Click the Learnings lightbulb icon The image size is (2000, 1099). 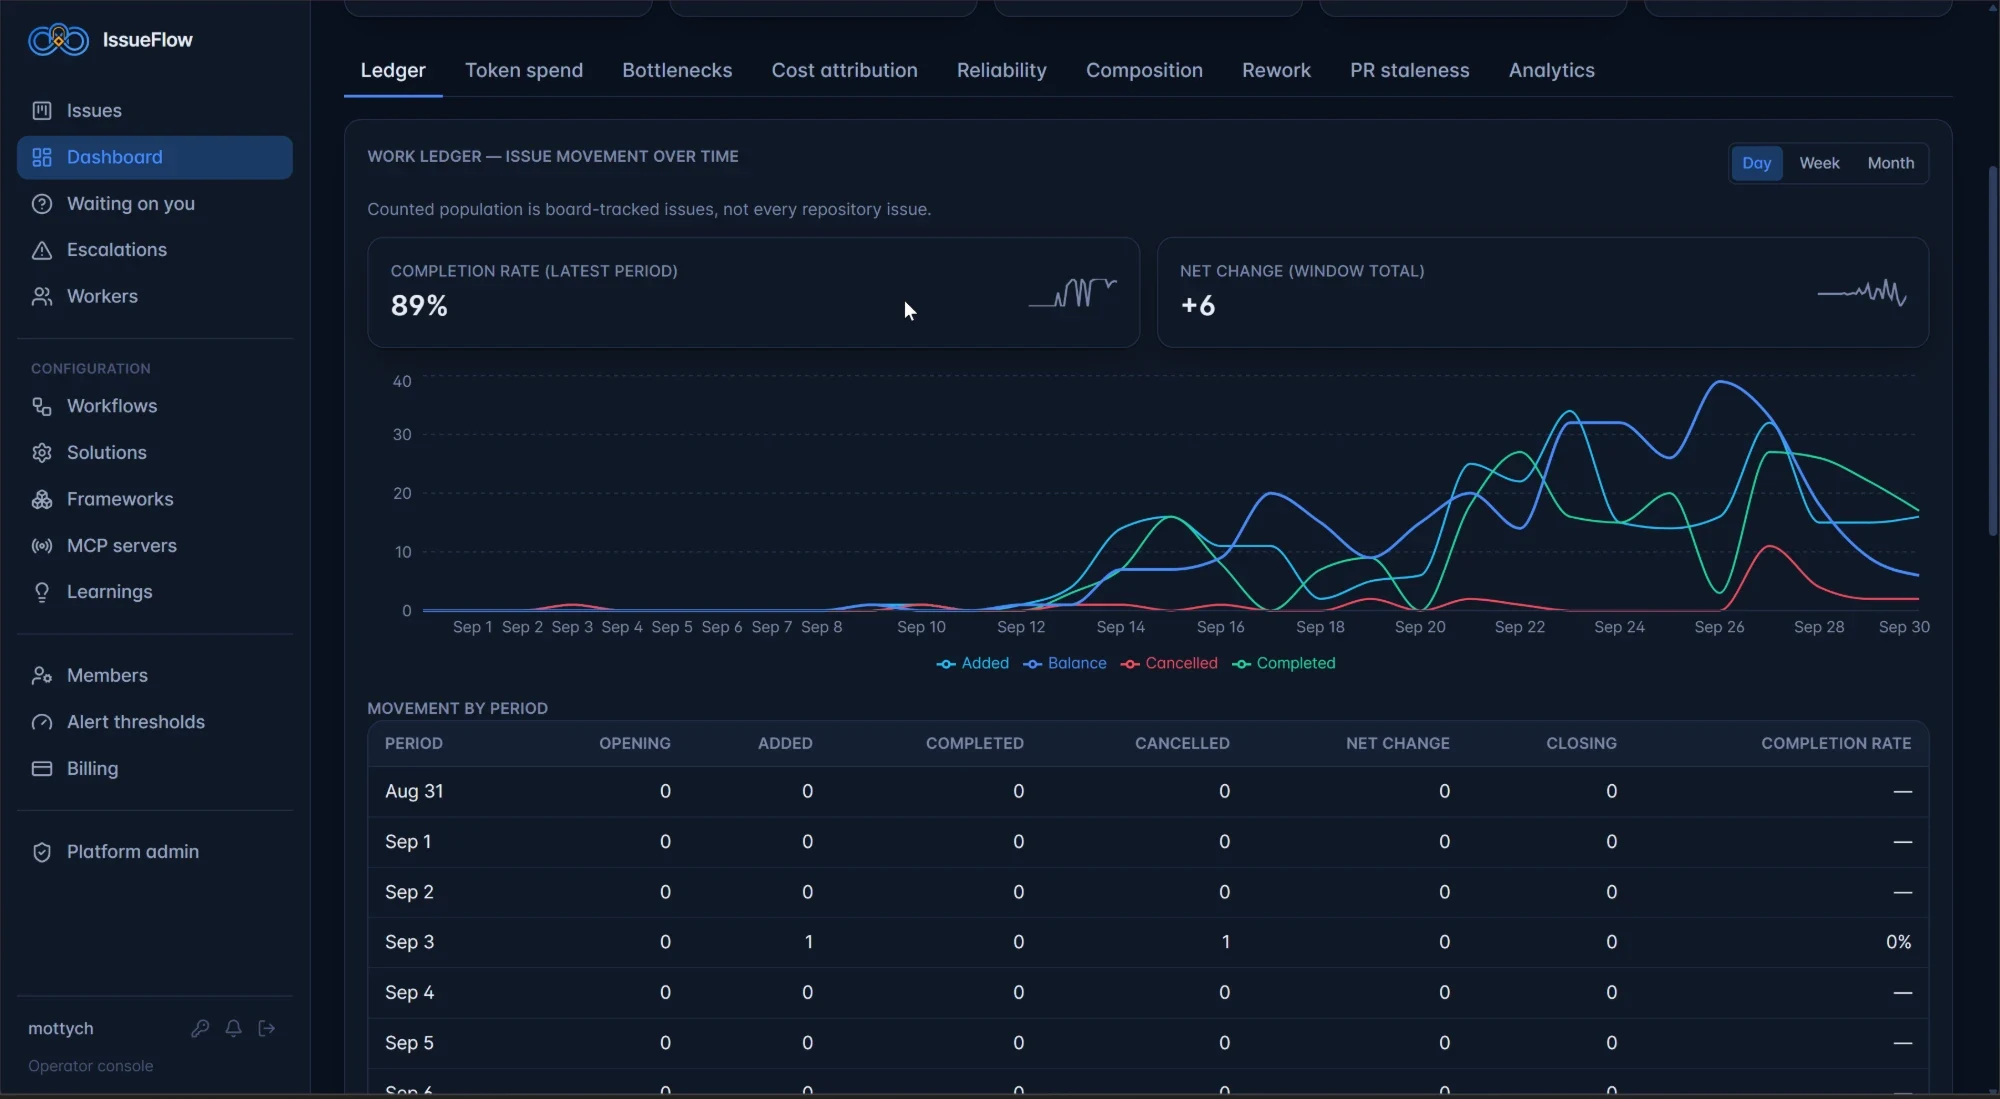[x=42, y=592]
